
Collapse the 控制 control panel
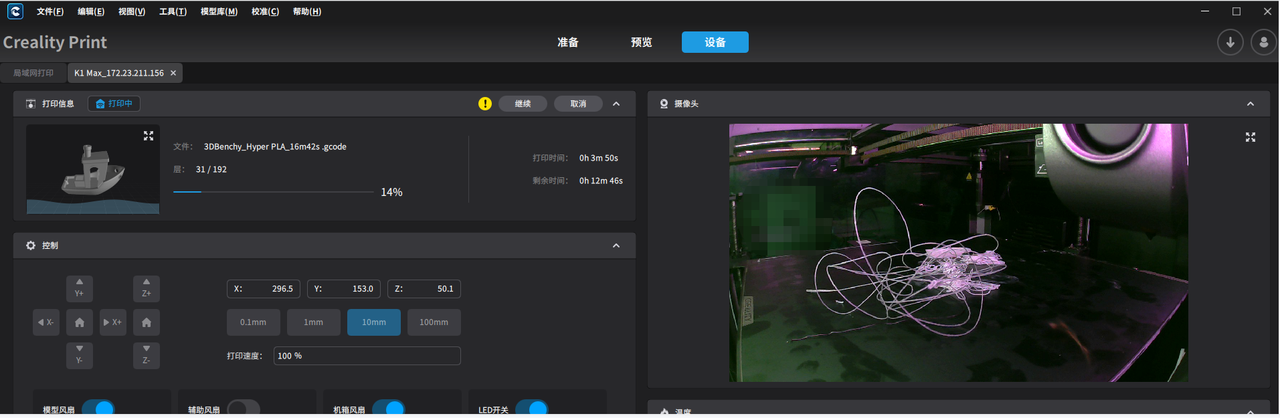(x=616, y=245)
